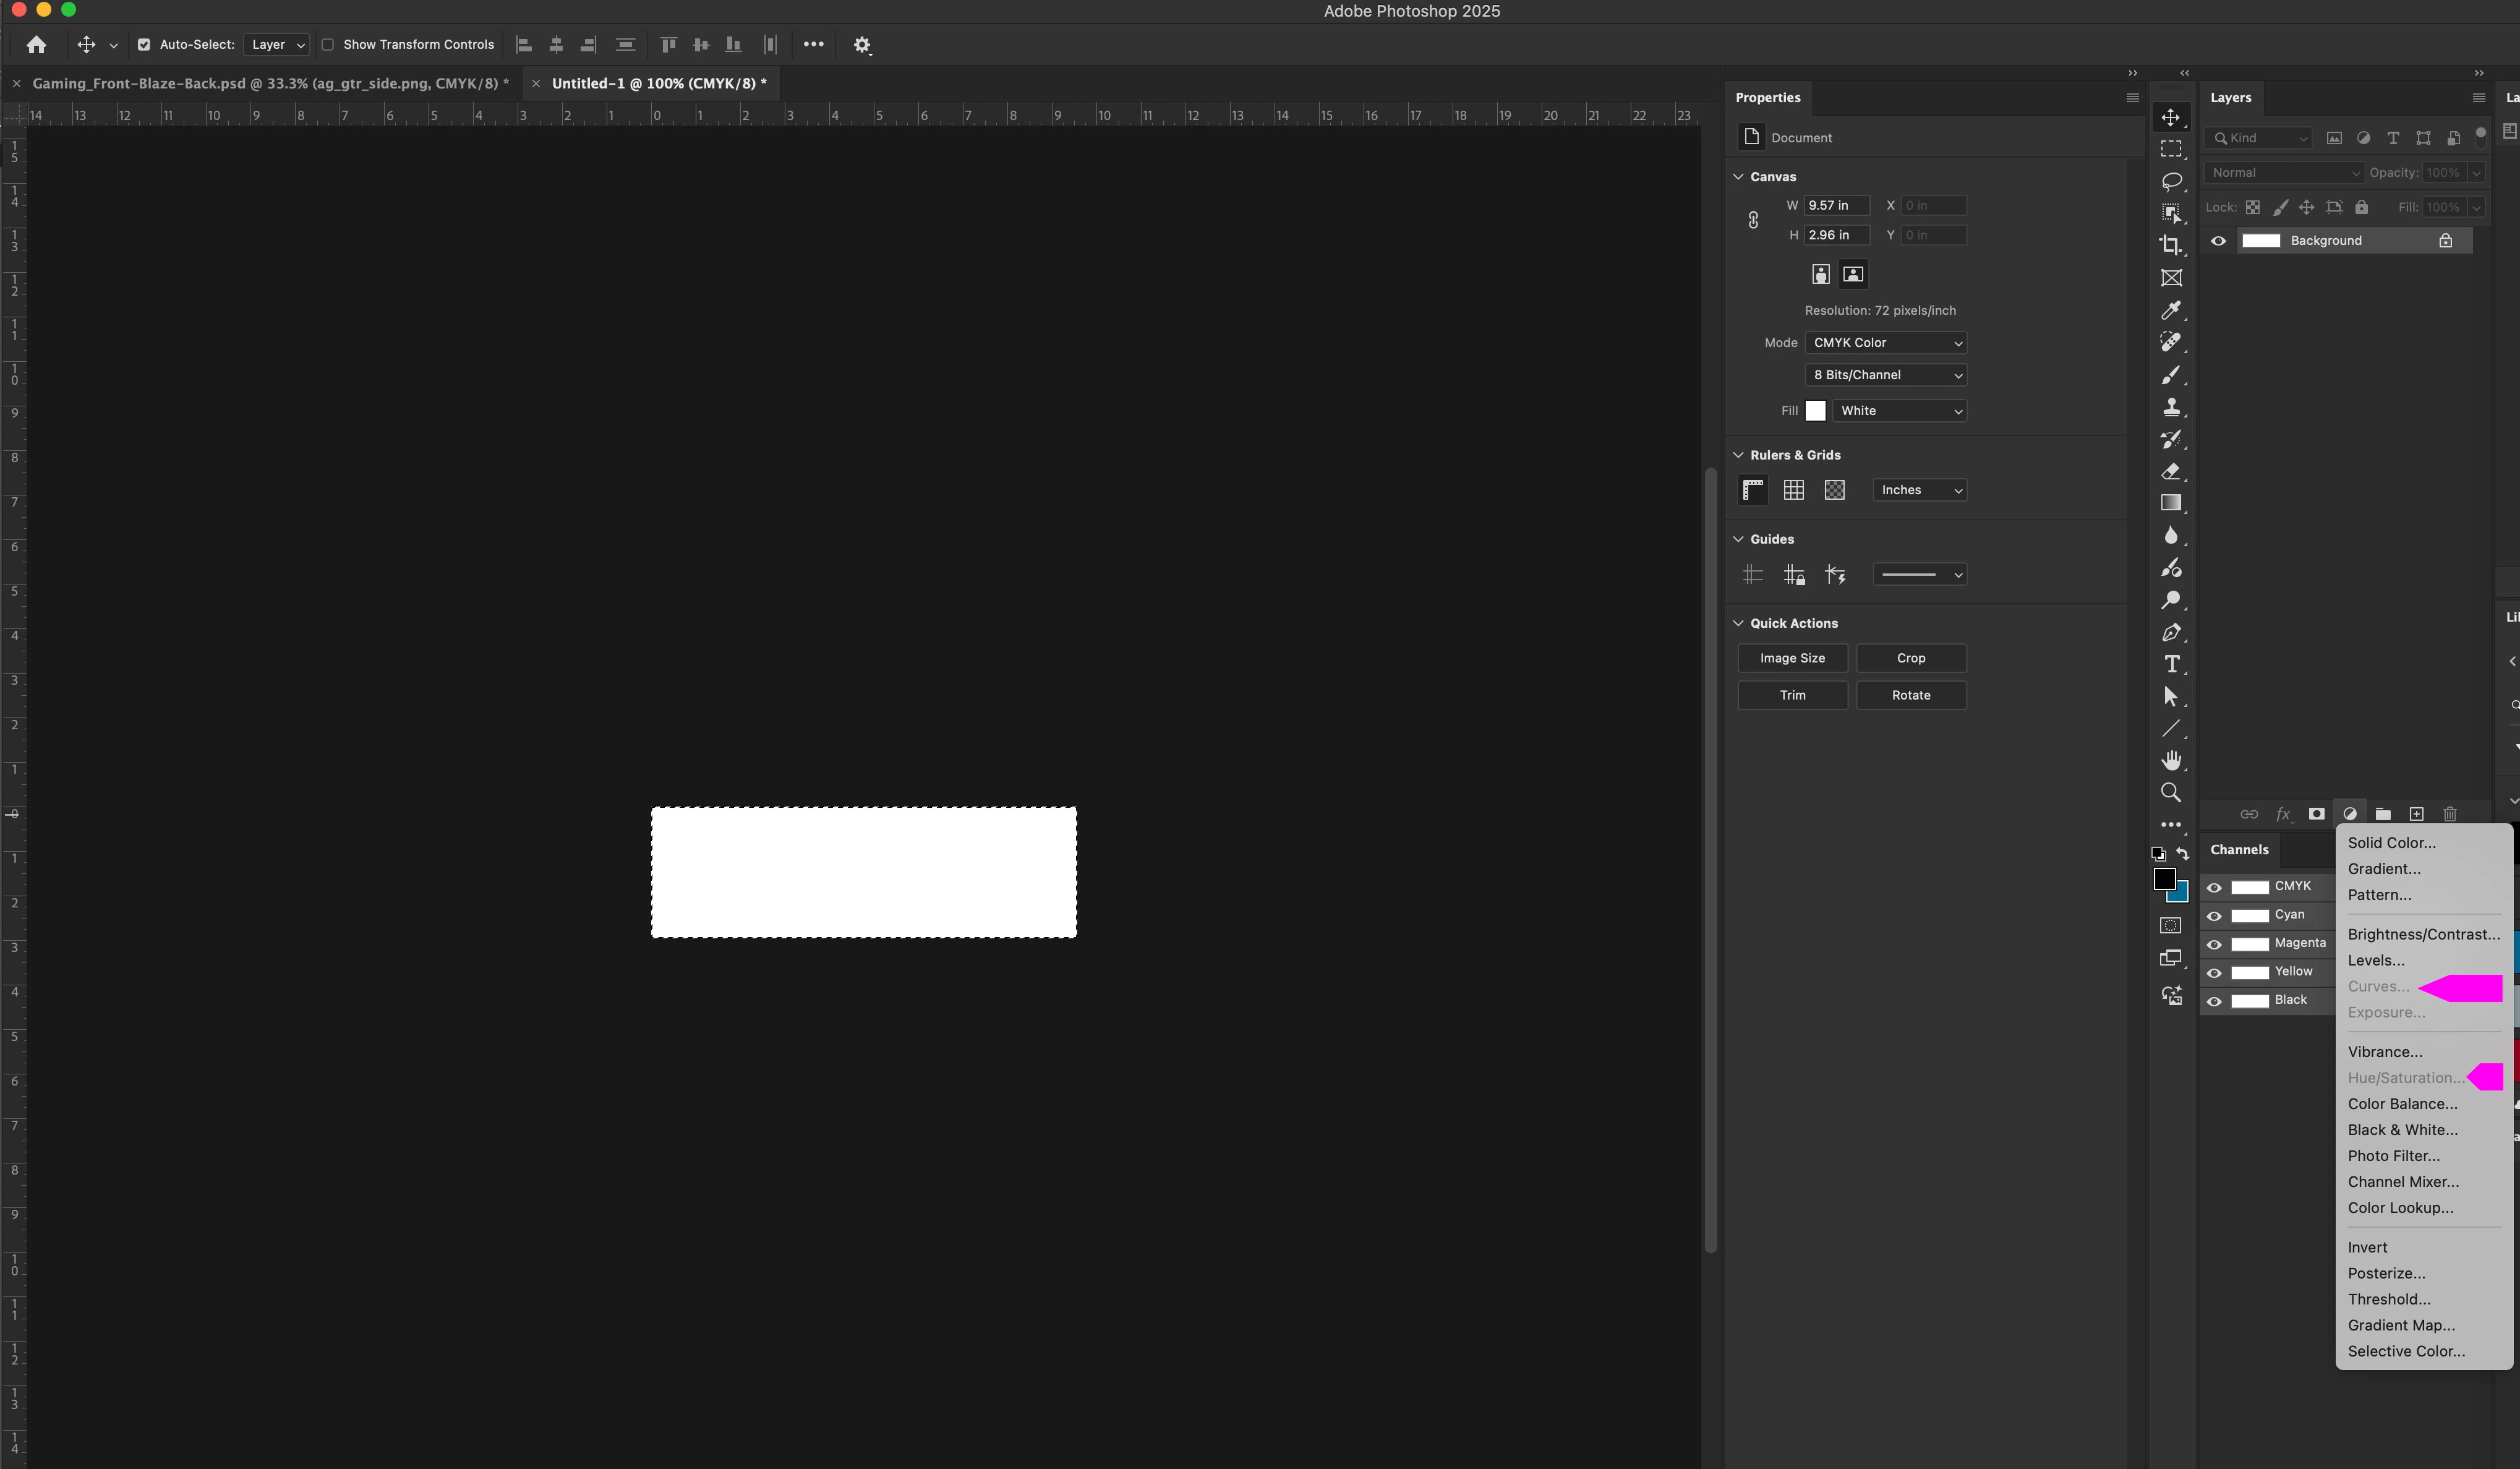2520x1469 pixels.
Task: Select the Horizontal Type tool
Action: [2171, 664]
